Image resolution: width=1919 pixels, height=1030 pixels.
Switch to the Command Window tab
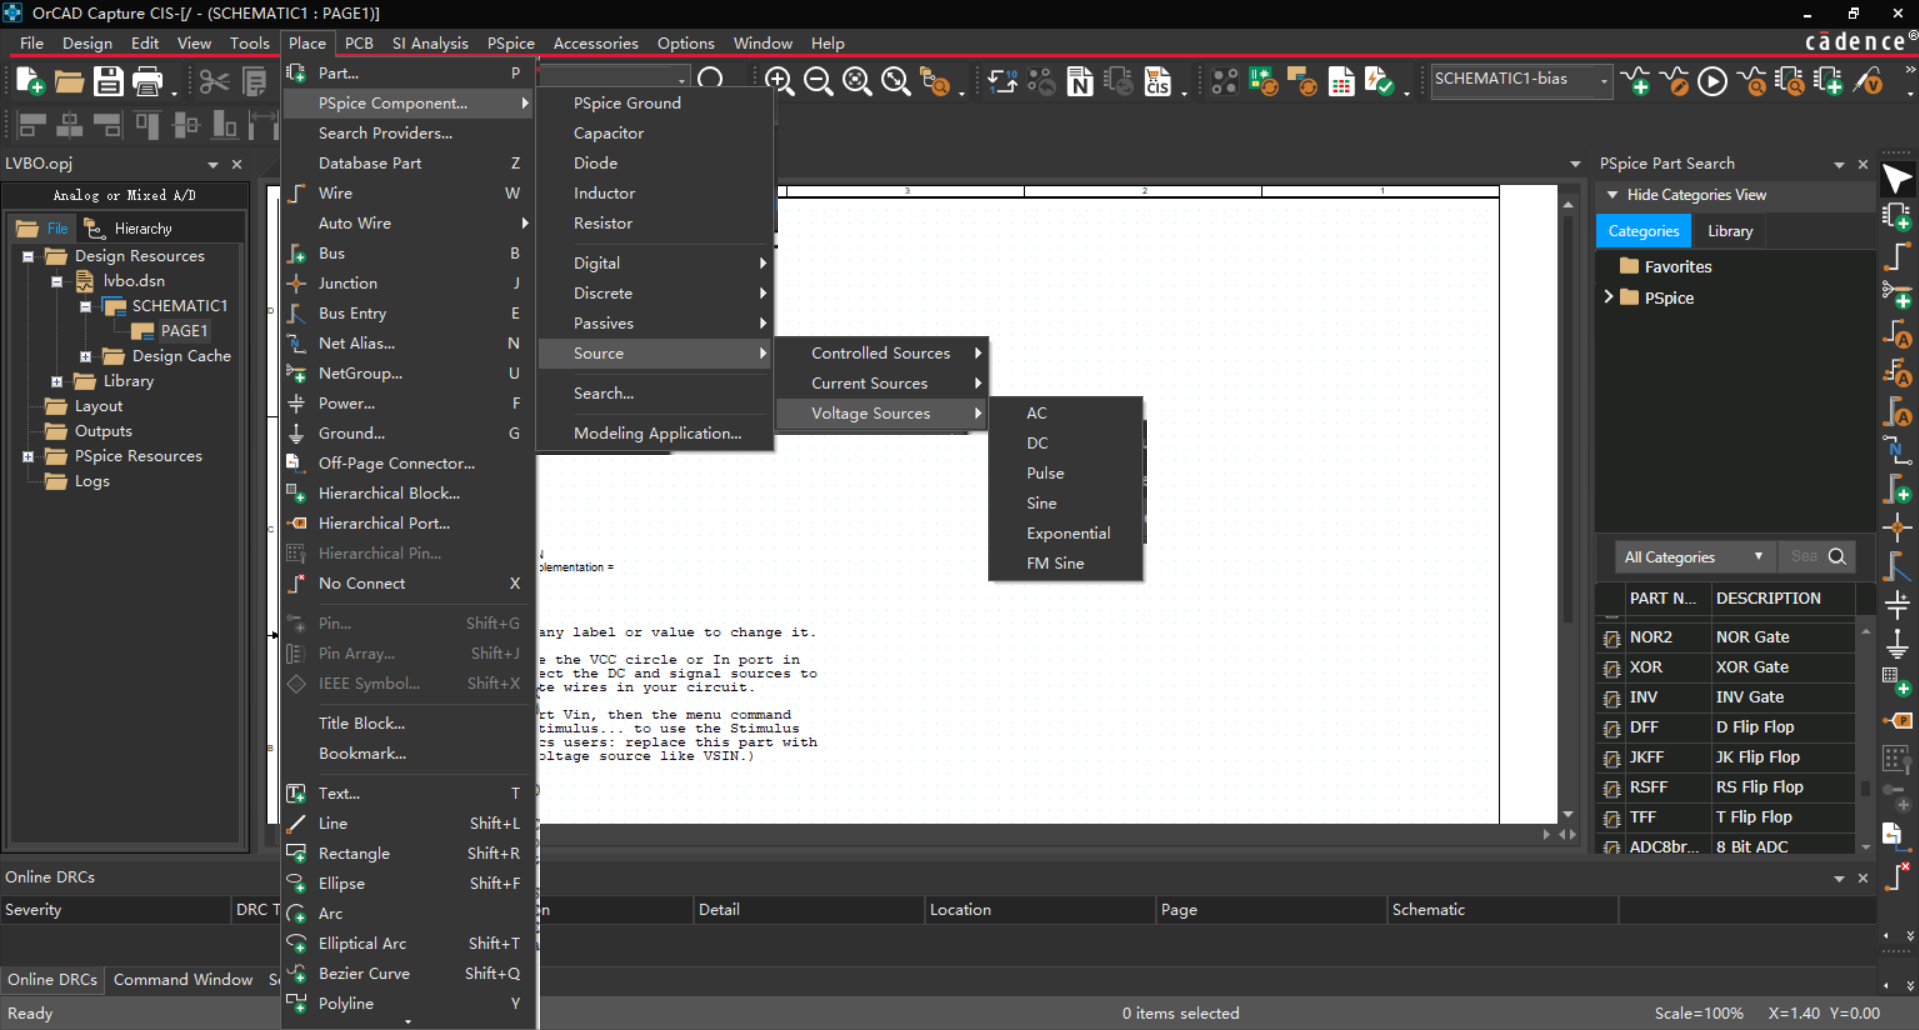[183, 980]
